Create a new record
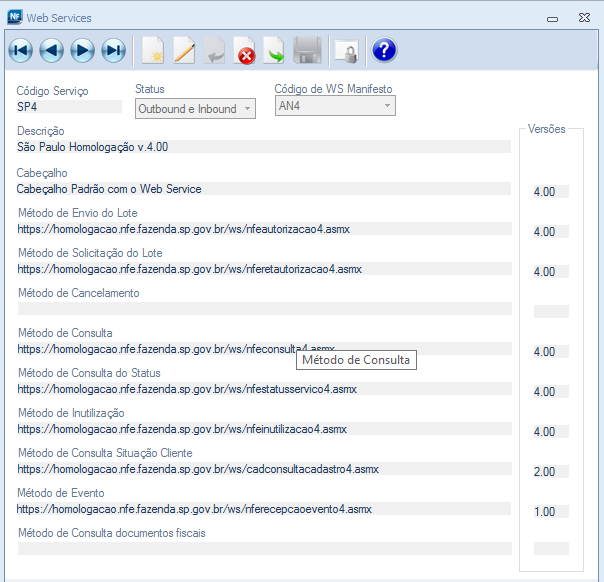The height and width of the screenshot is (582, 604). tap(152, 50)
